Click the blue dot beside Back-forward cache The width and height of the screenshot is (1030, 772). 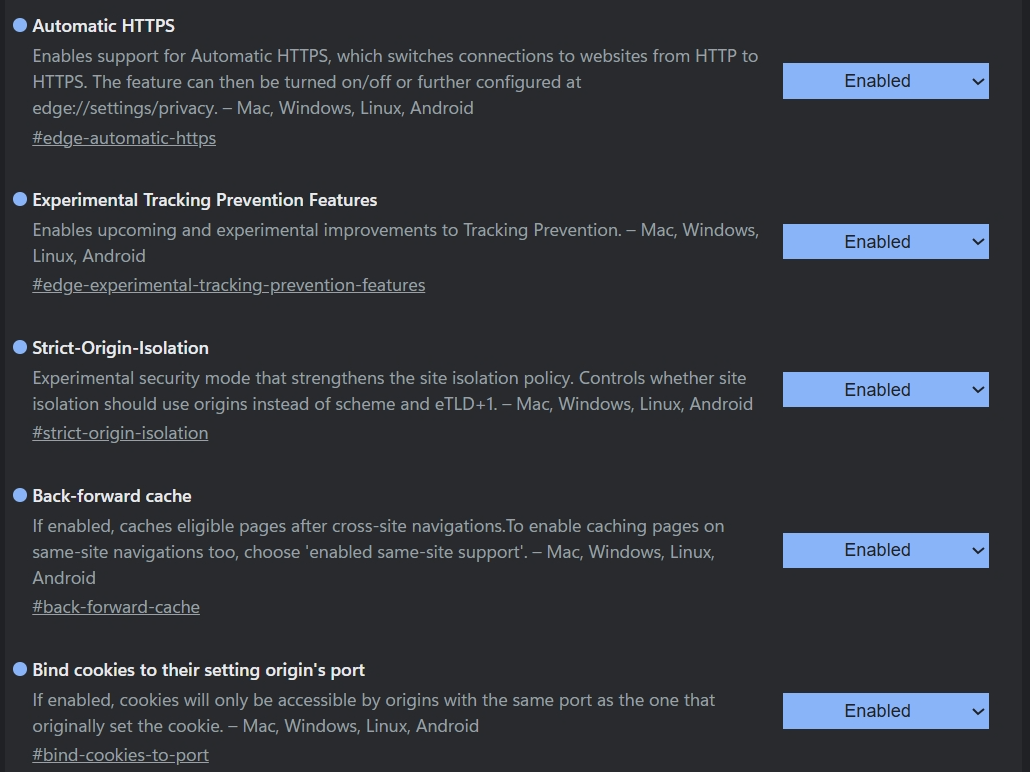(20, 495)
